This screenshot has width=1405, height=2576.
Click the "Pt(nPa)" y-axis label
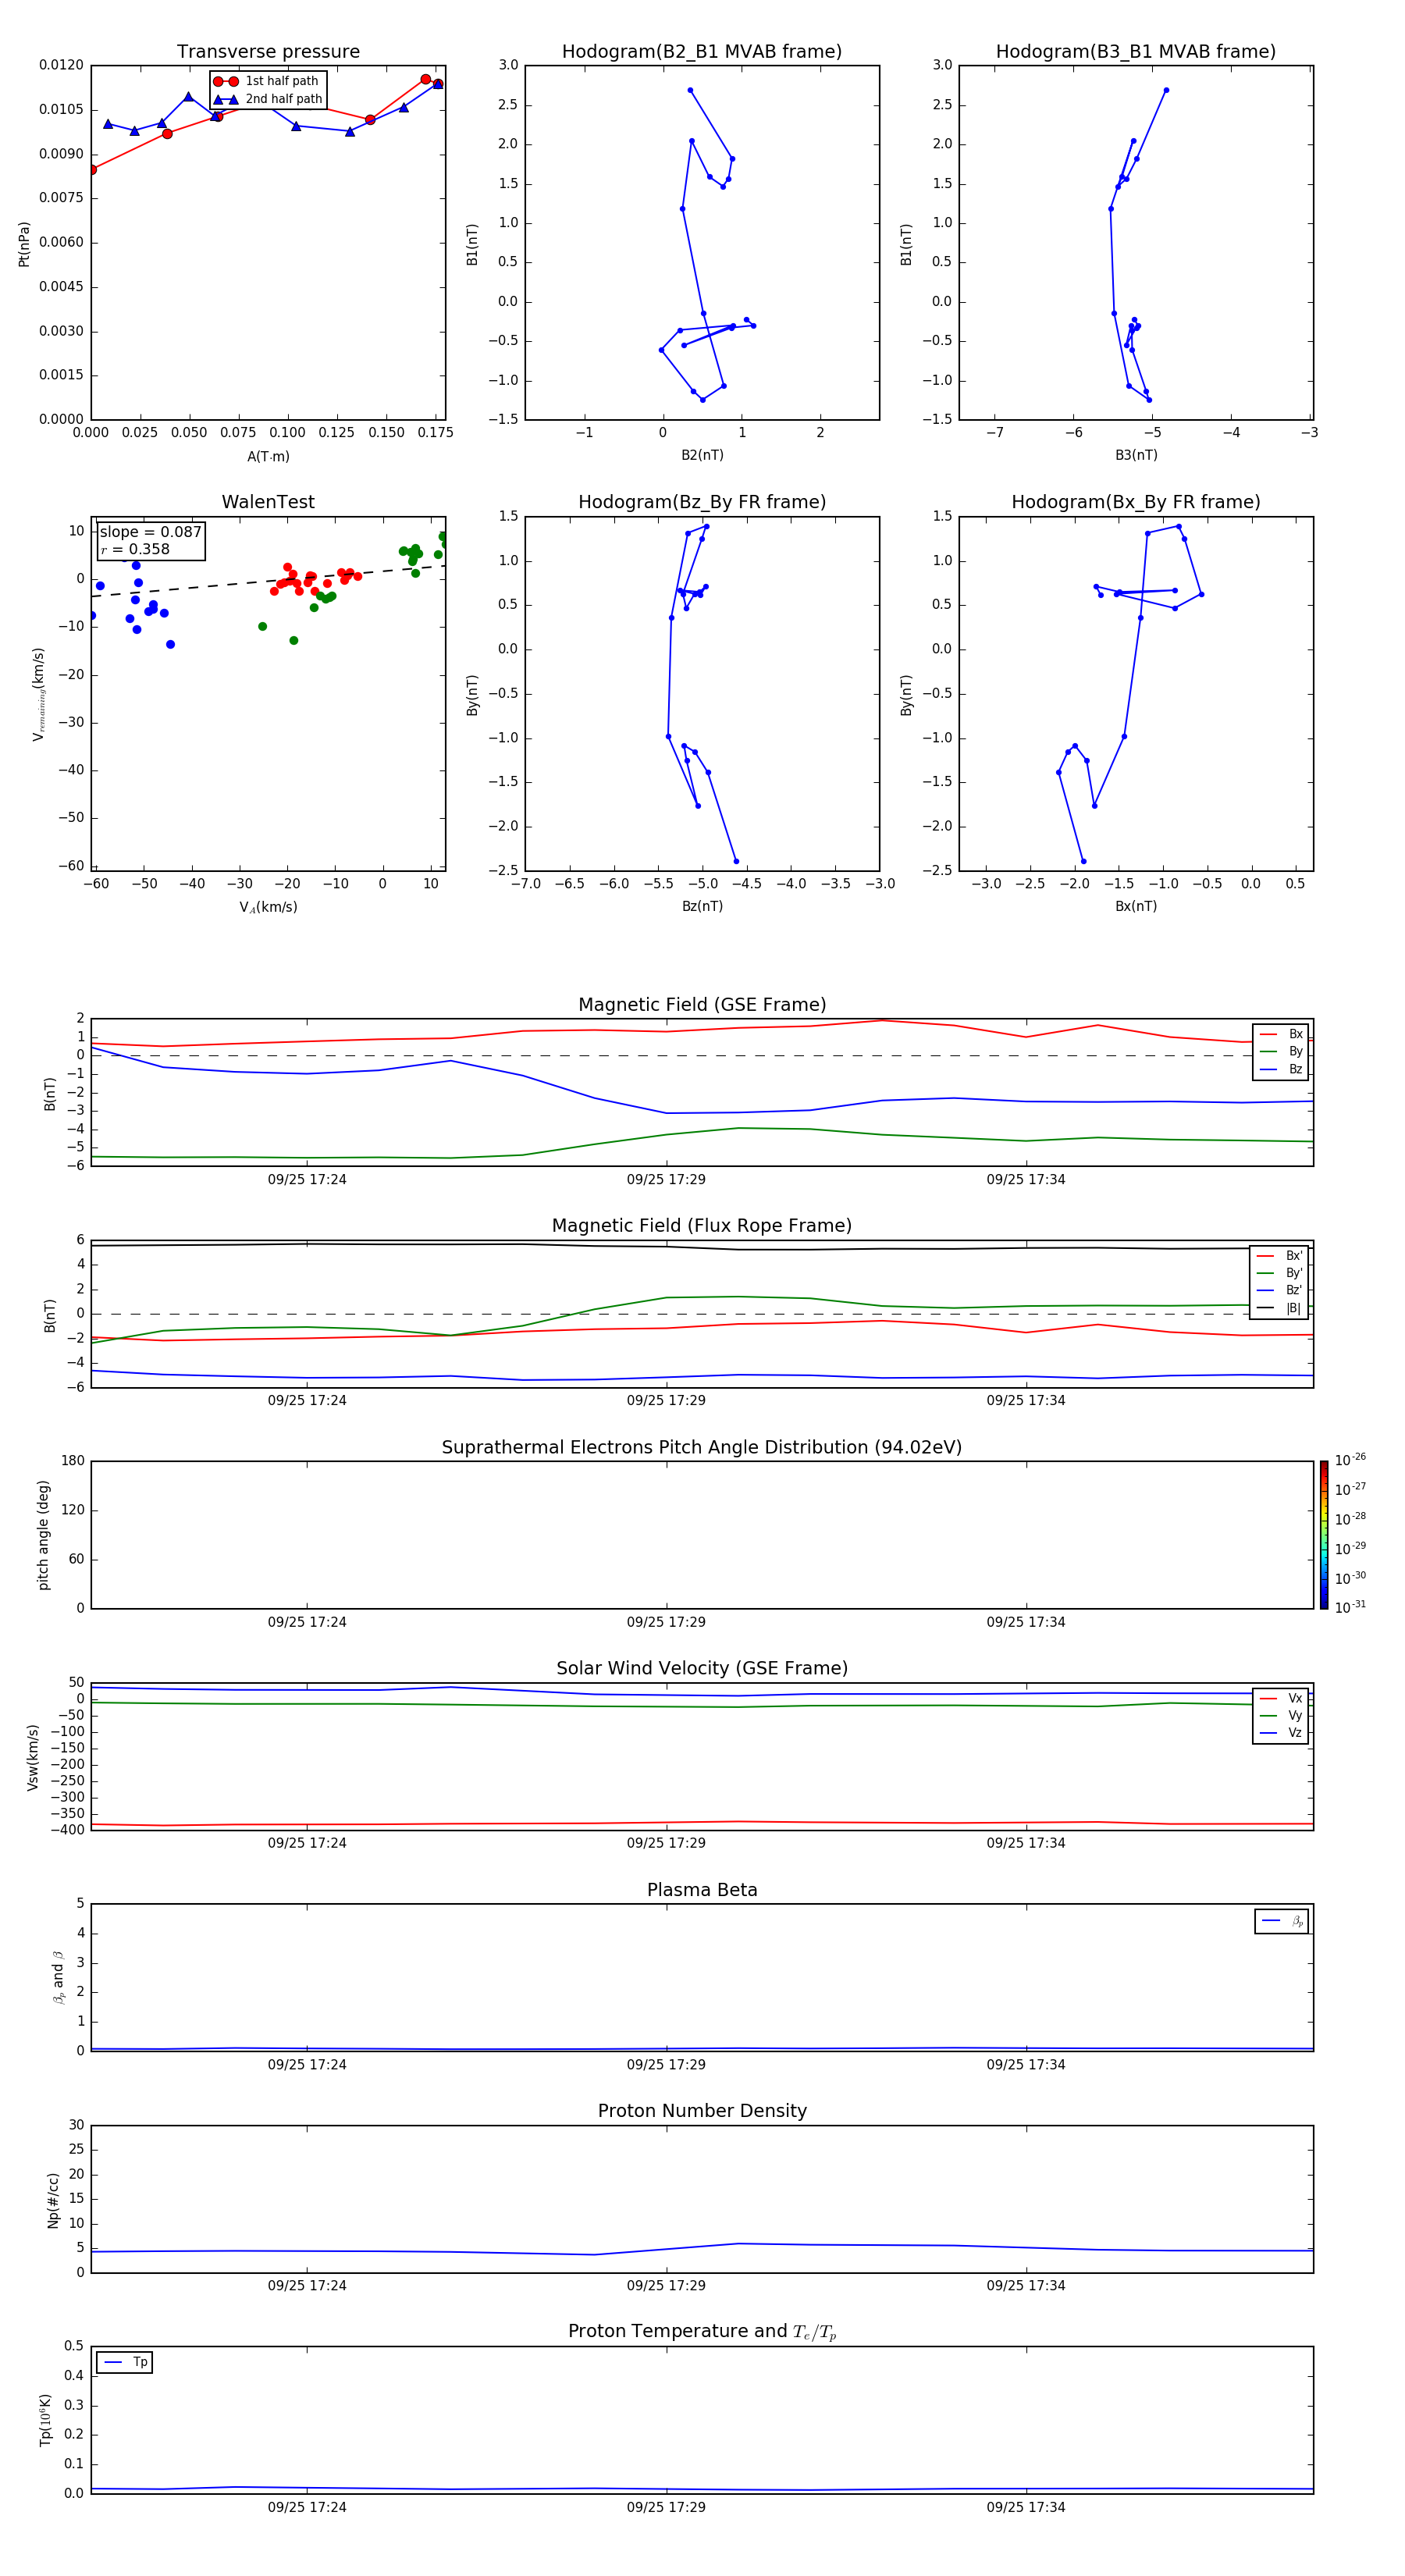pos(24,244)
